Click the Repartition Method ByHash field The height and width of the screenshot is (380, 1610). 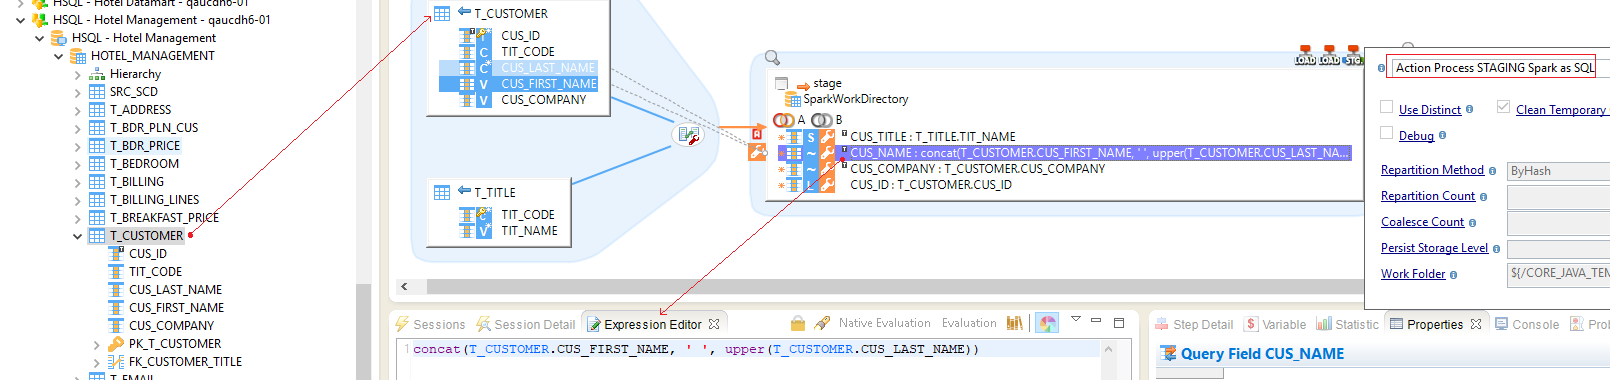pos(1558,171)
